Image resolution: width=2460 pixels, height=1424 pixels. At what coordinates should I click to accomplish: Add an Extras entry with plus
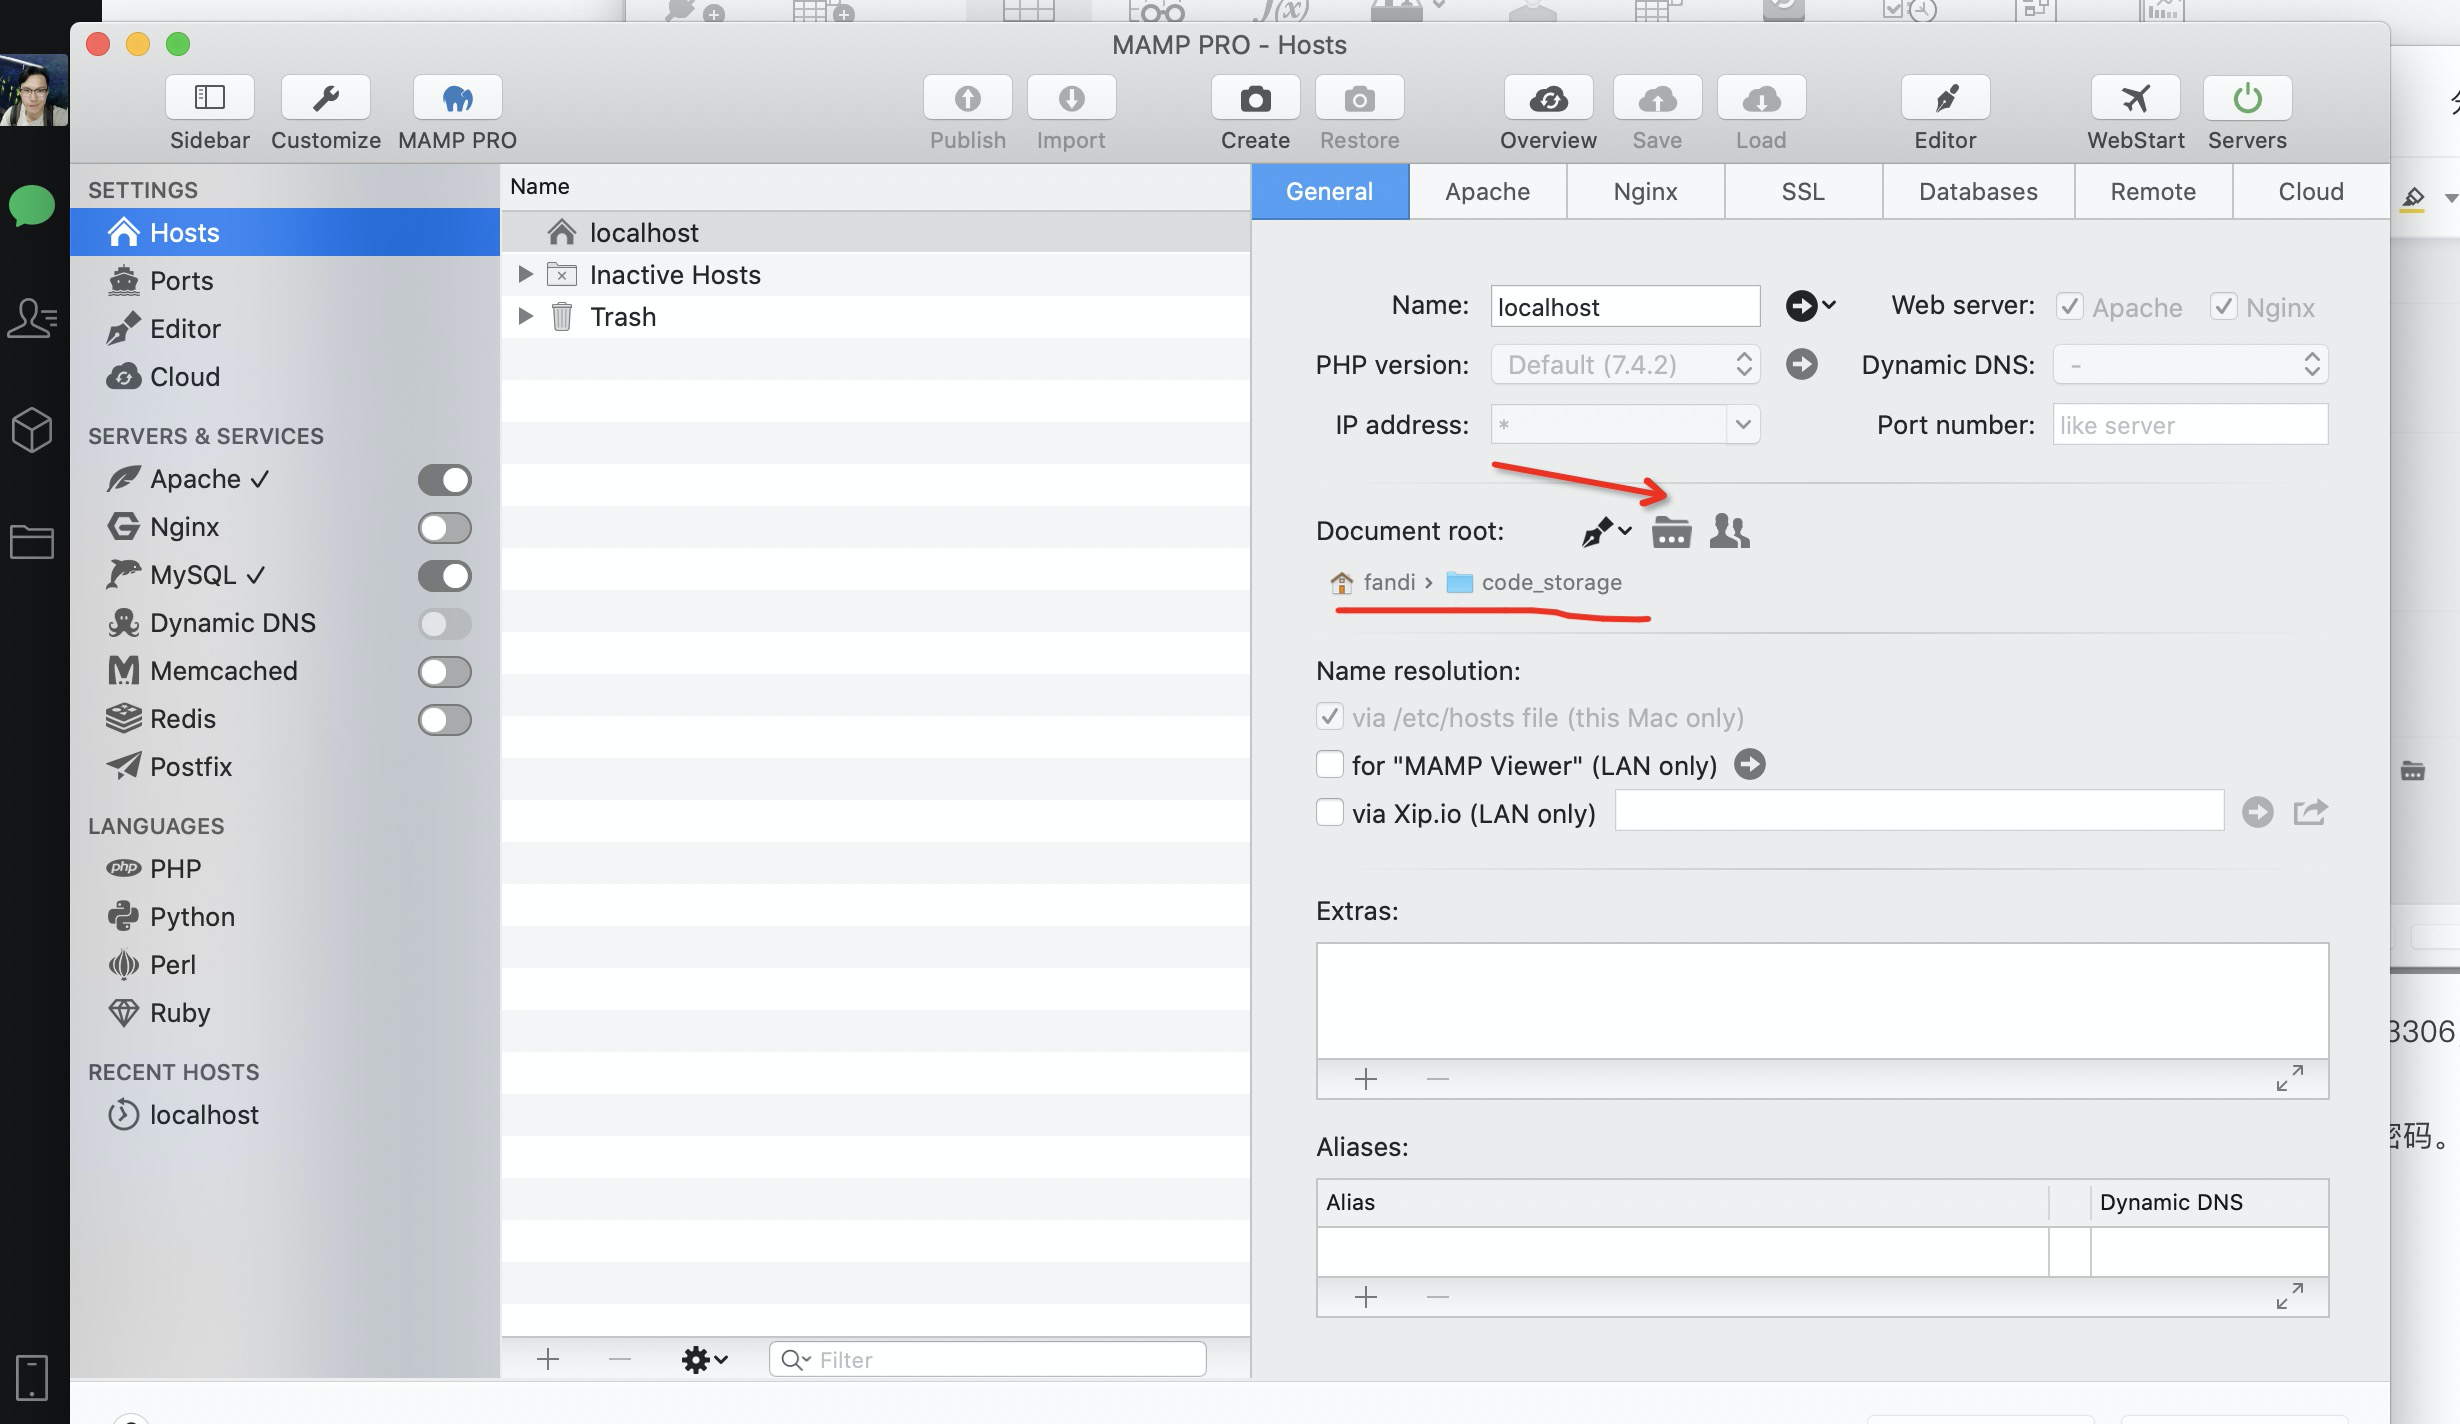point(1366,1079)
